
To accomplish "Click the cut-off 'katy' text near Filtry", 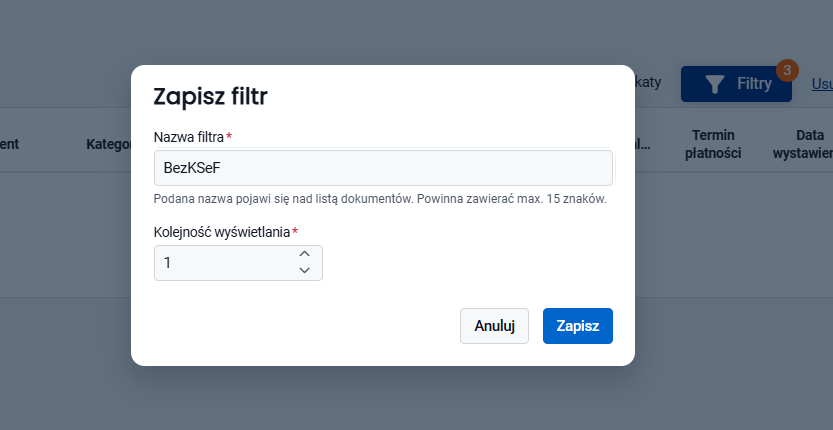I will point(648,82).
